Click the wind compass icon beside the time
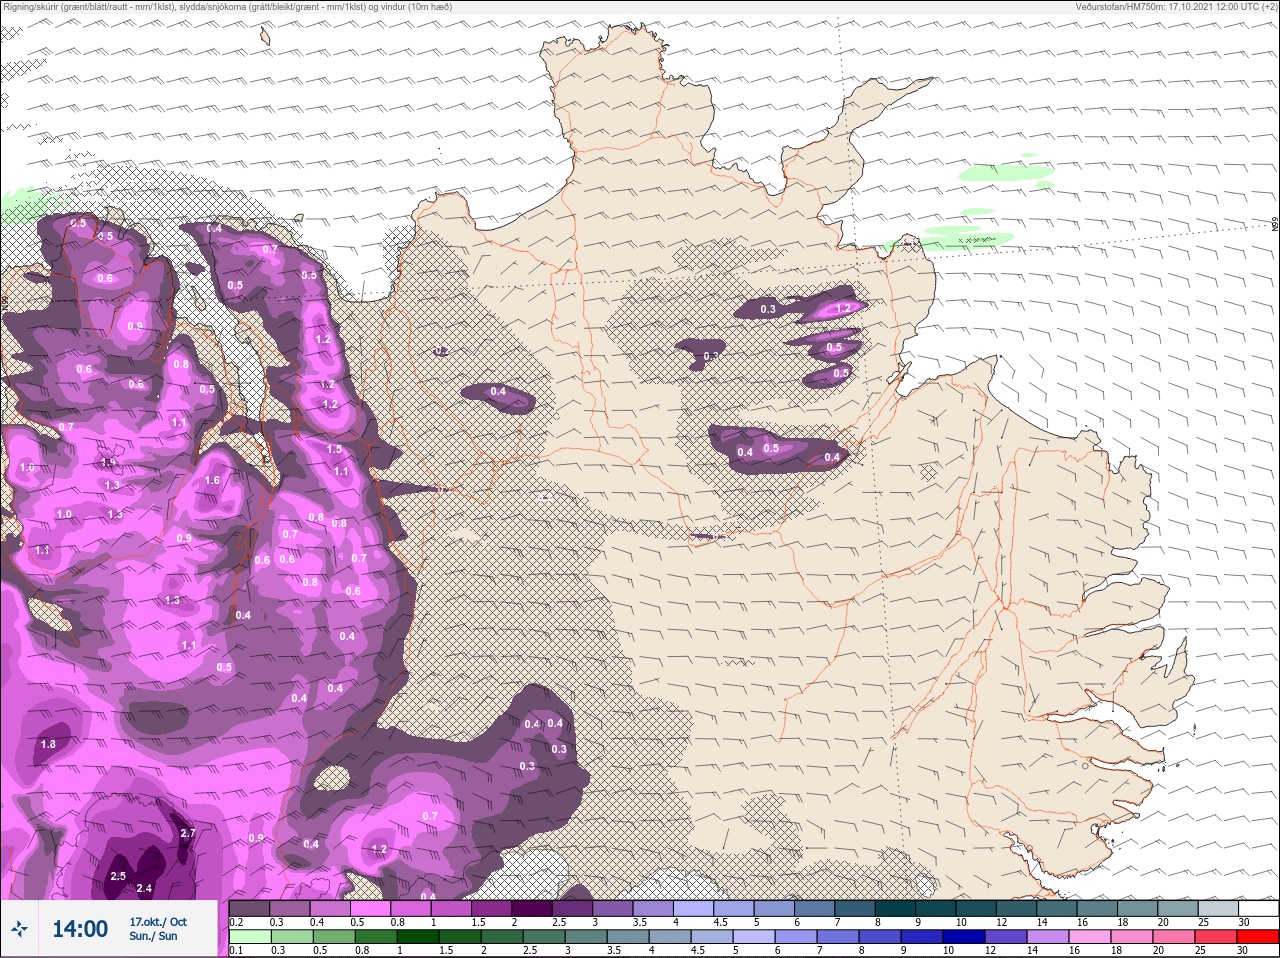Viewport: 1280px width, 958px height. click(x=20, y=930)
